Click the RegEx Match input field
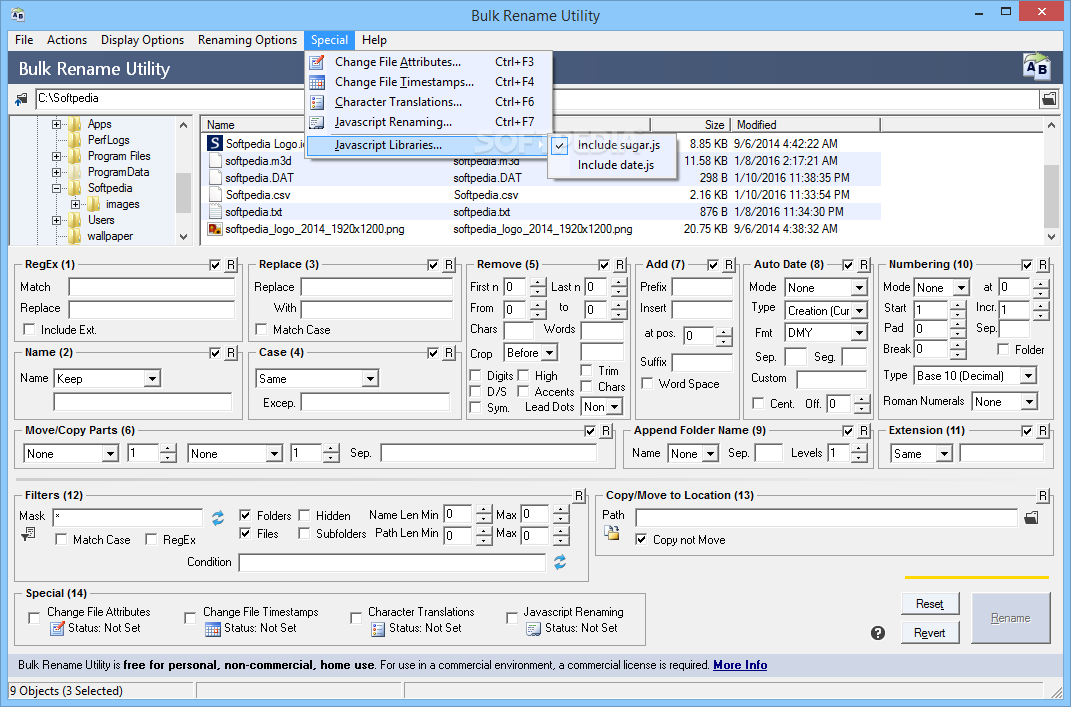The height and width of the screenshot is (707, 1071). pos(152,287)
